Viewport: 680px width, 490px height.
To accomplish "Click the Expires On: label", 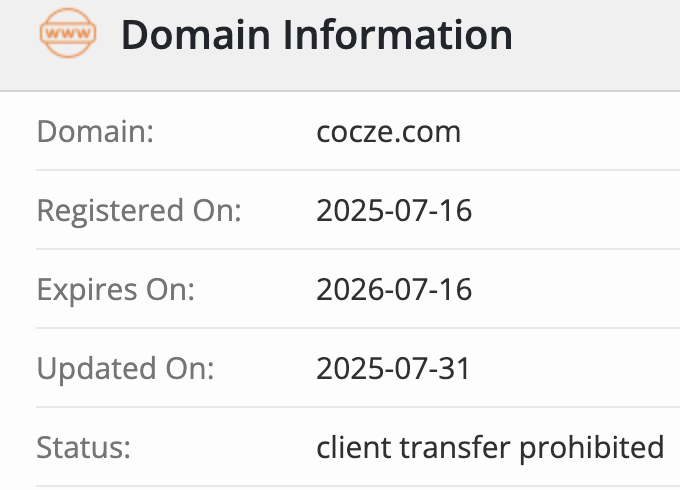I will [x=116, y=290].
